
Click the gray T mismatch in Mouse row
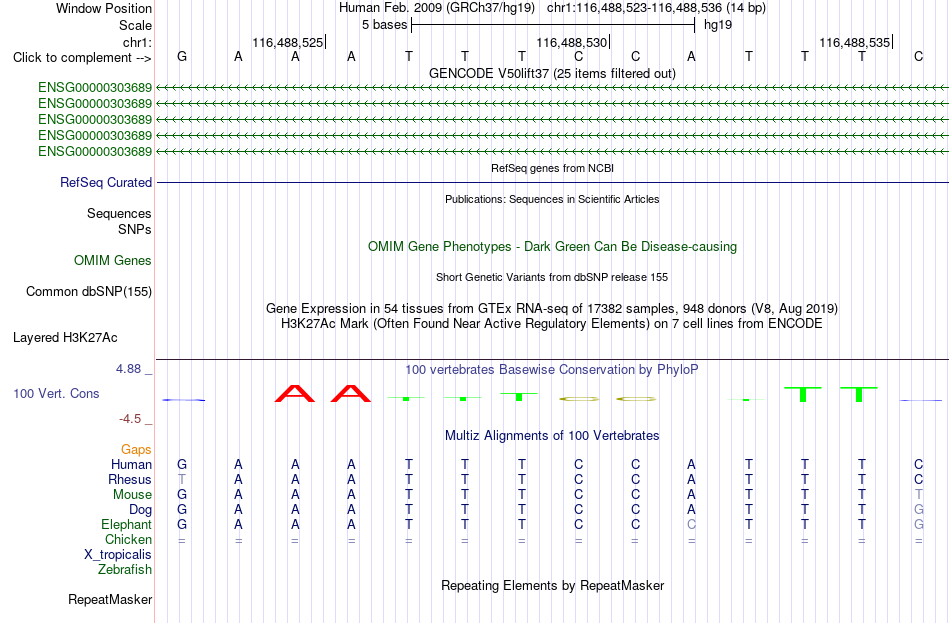[918, 495]
